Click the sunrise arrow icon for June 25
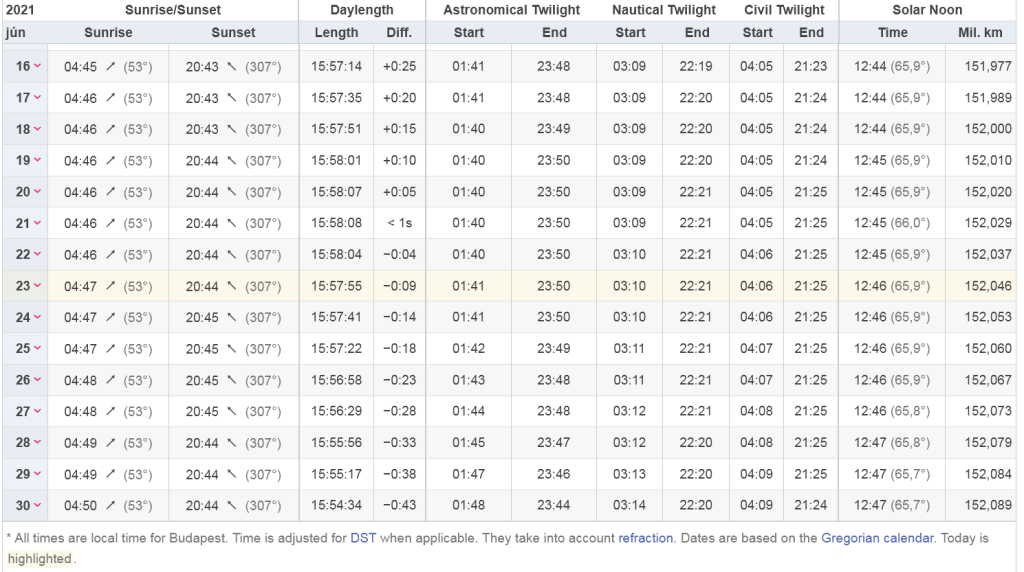Viewport: 1024px width, 572px height. tap(110, 349)
